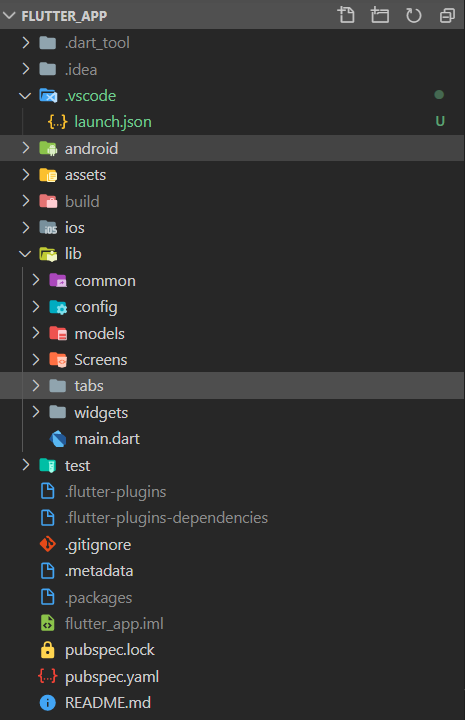Click the Android folder icon
Screen dimensions: 465x720
click(x=48, y=148)
